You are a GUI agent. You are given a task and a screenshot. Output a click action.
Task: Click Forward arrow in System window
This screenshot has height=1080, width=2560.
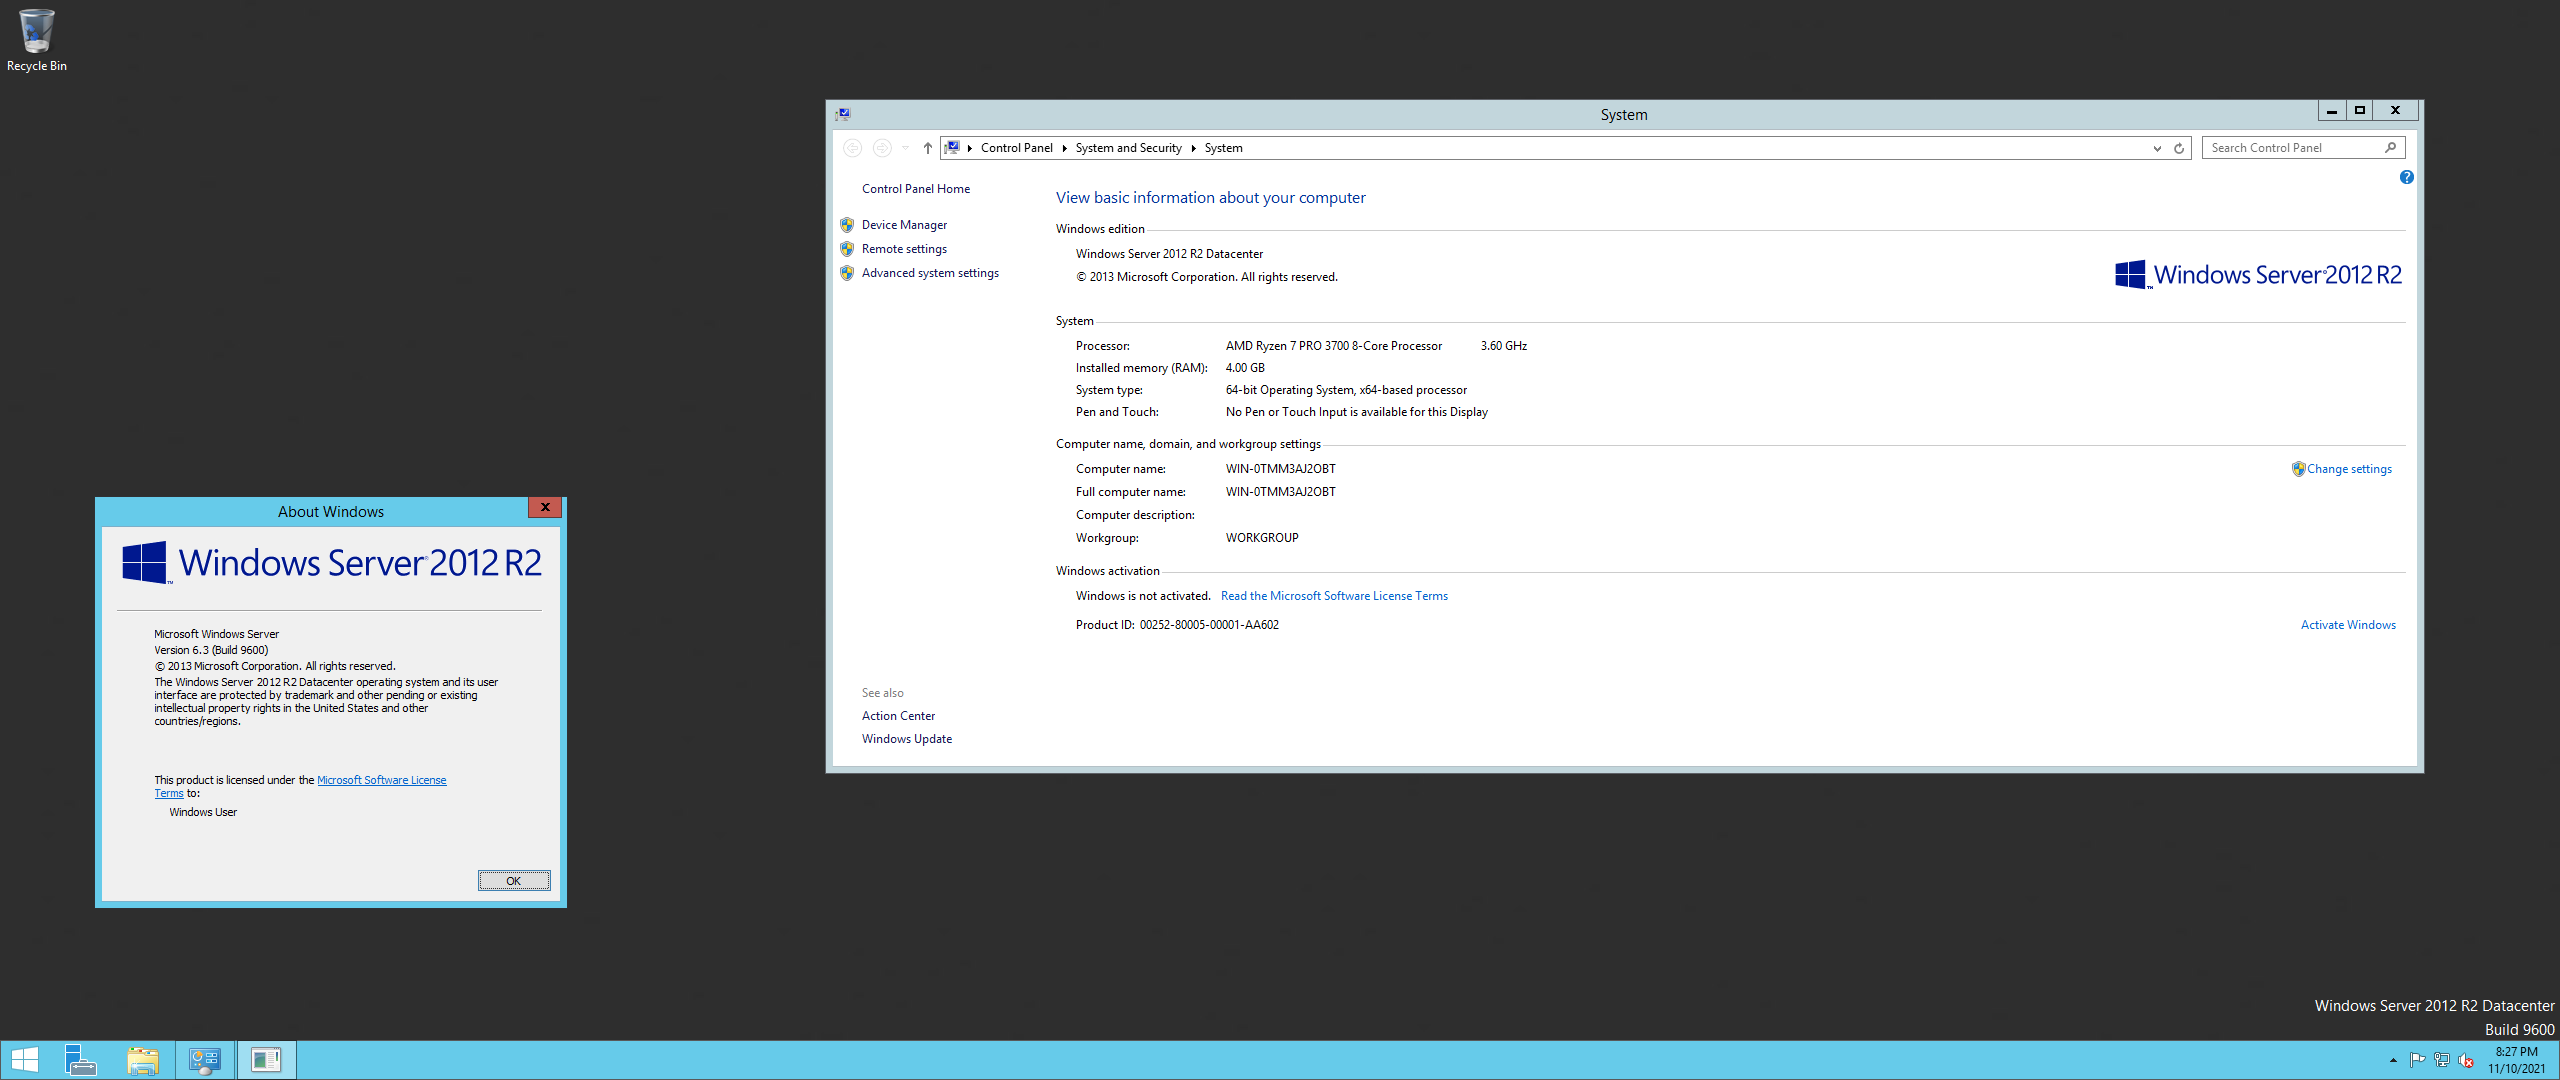tap(882, 148)
